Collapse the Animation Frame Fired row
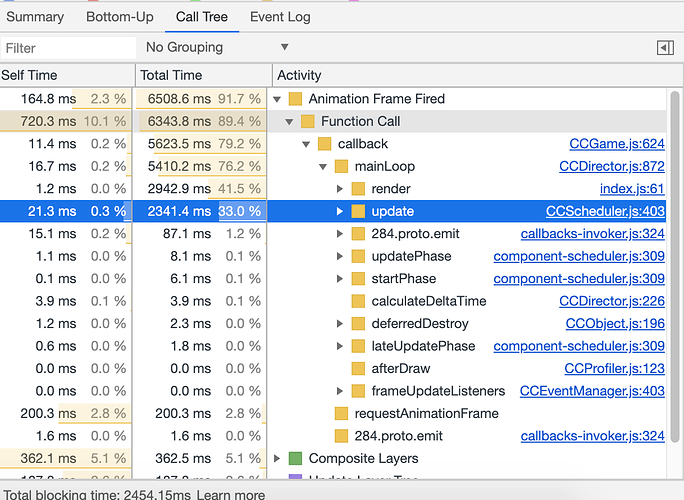This screenshot has height=500, width=684. point(278,99)
